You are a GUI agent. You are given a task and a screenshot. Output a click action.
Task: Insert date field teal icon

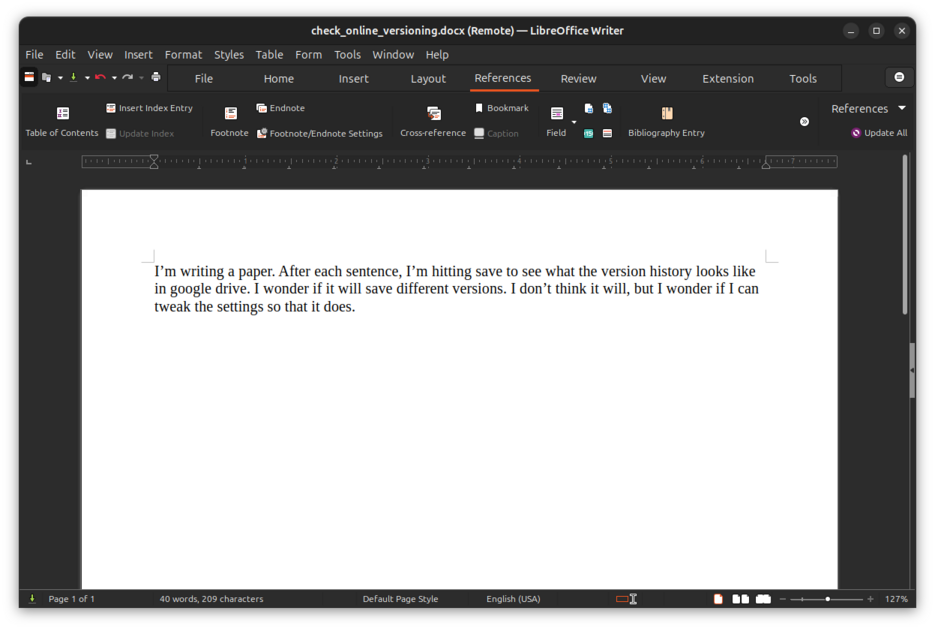(x=589, y=134)
